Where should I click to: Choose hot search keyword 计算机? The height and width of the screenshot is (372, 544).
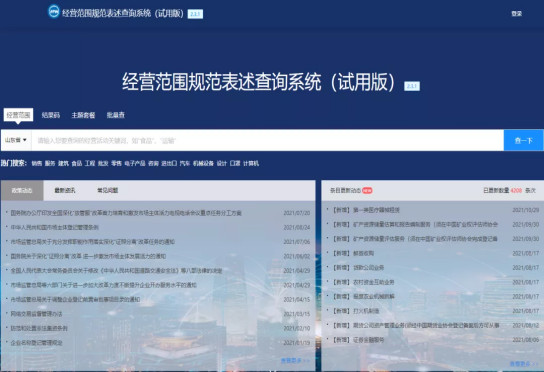251,163
